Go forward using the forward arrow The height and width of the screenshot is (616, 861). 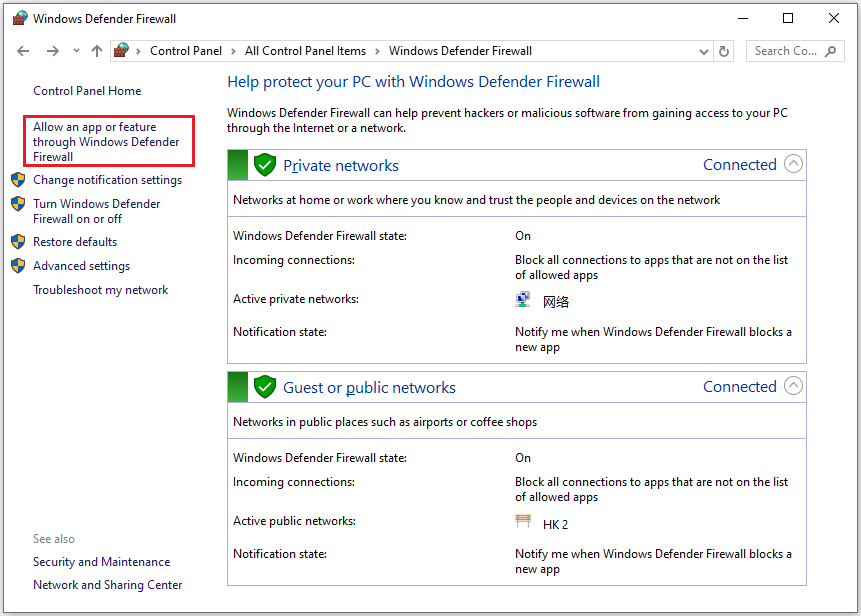click(53, 51)
